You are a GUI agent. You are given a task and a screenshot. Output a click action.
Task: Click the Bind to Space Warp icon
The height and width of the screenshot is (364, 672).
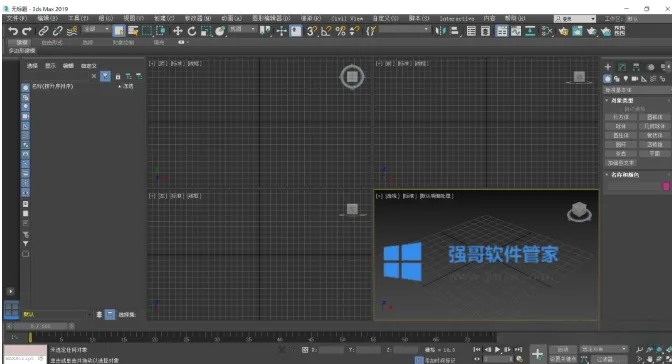[72, 31]
